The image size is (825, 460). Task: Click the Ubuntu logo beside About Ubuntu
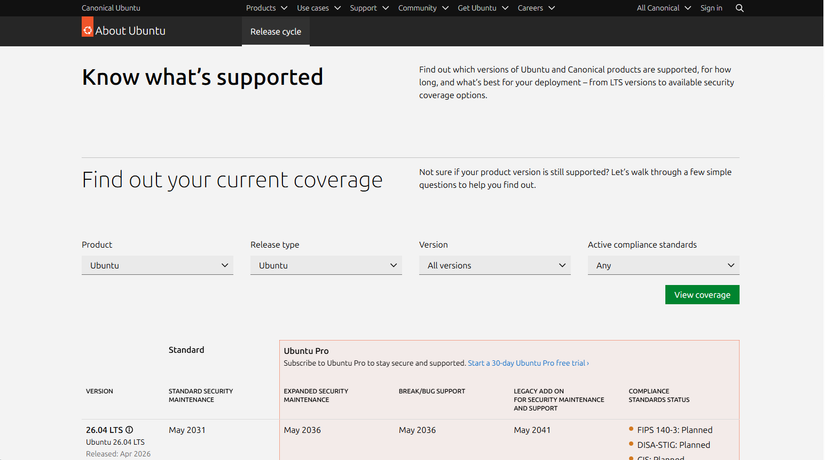(x=87, y=27)
